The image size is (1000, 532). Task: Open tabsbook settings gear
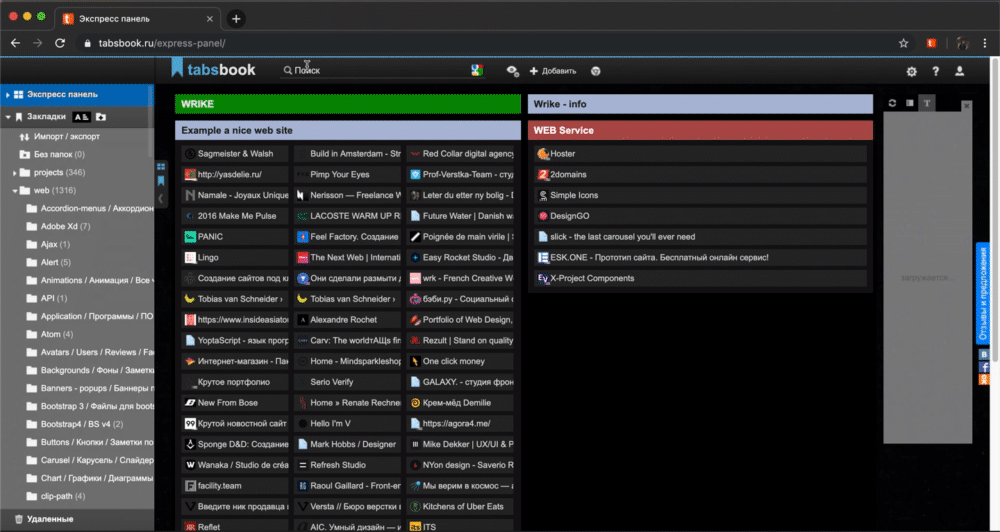coord(911,71)
